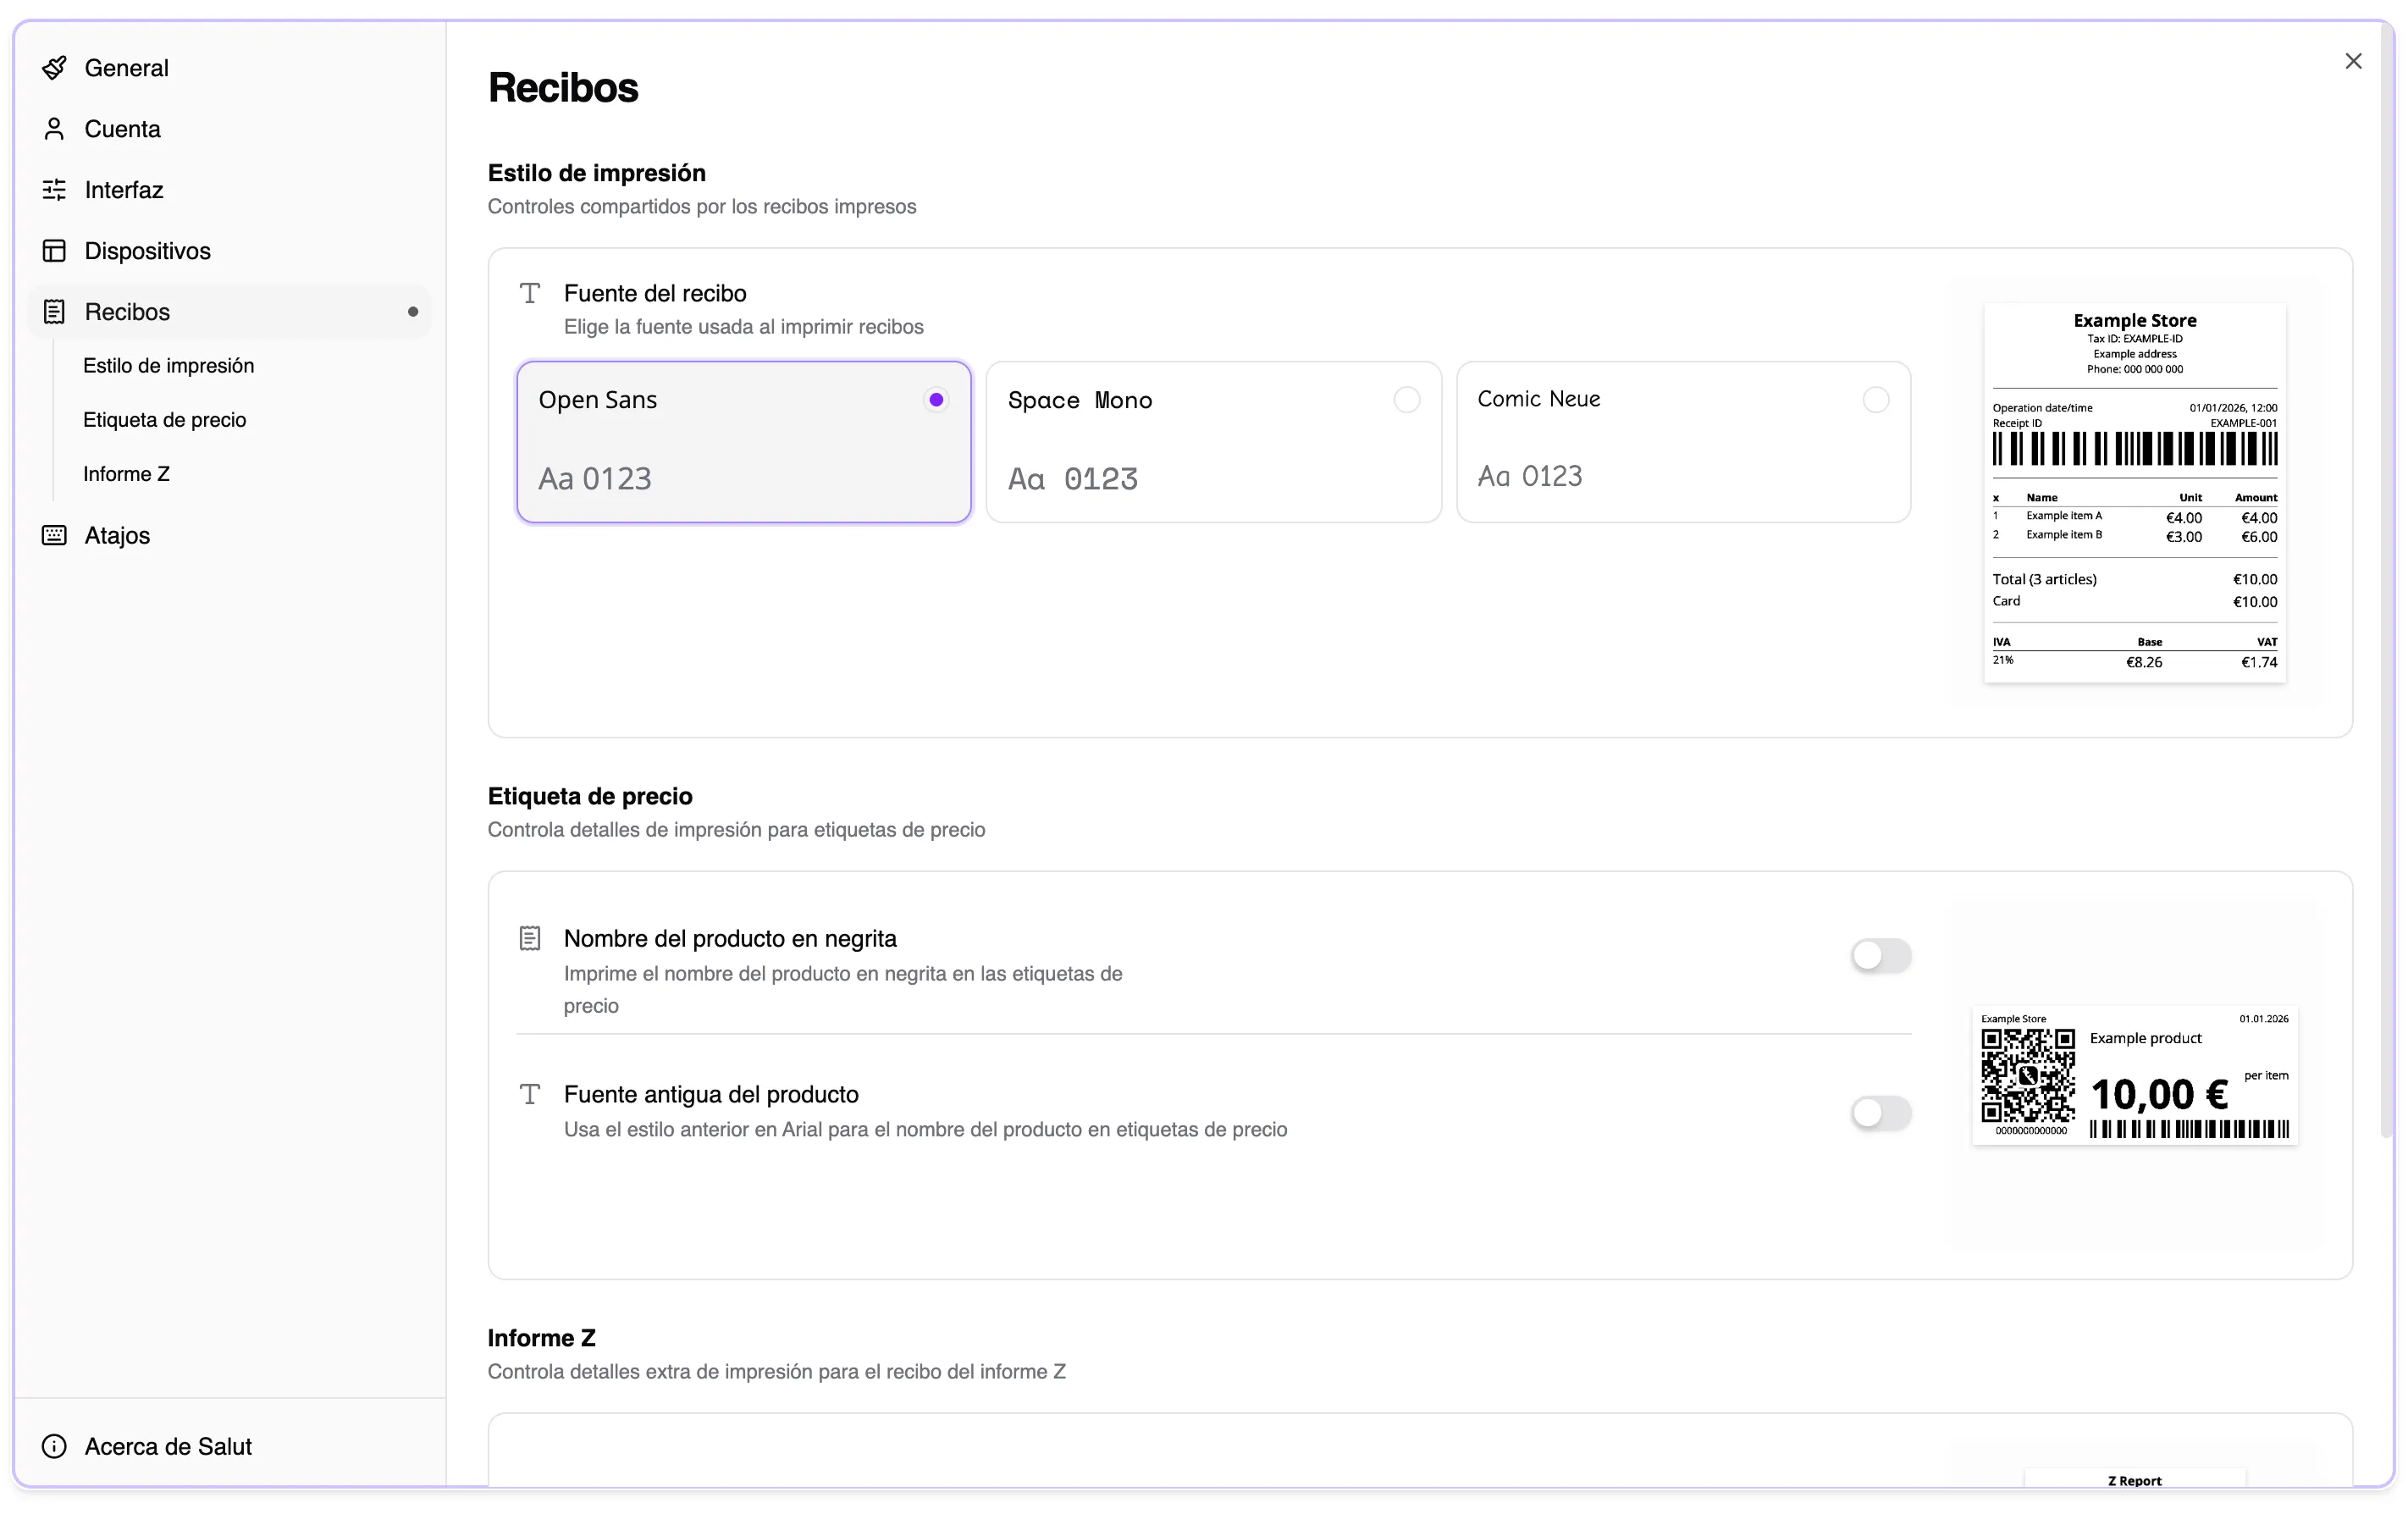Click the barcode in the receipt preview
This screenshot has height=1514, width=2408.
coord(2135,449)
